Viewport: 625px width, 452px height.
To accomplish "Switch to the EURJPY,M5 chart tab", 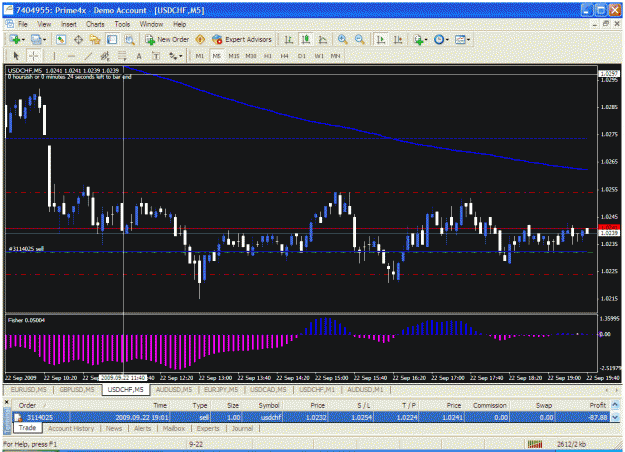I will pyautogui.click(x=221, y=389).
